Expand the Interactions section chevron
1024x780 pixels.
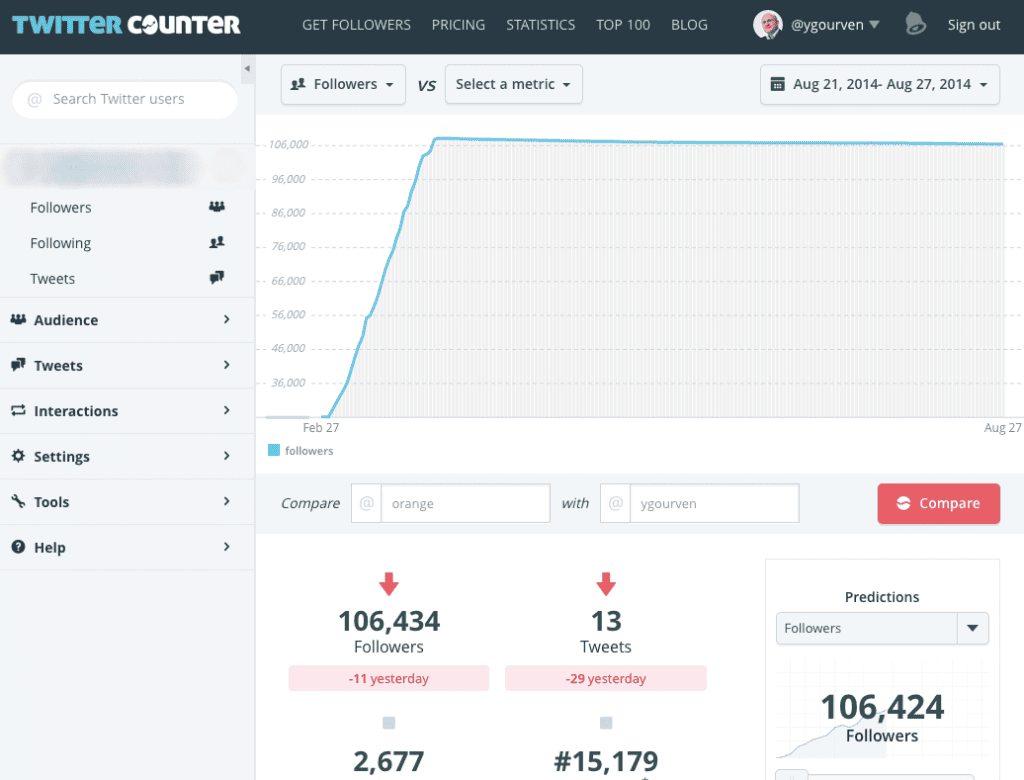(227, 410)
